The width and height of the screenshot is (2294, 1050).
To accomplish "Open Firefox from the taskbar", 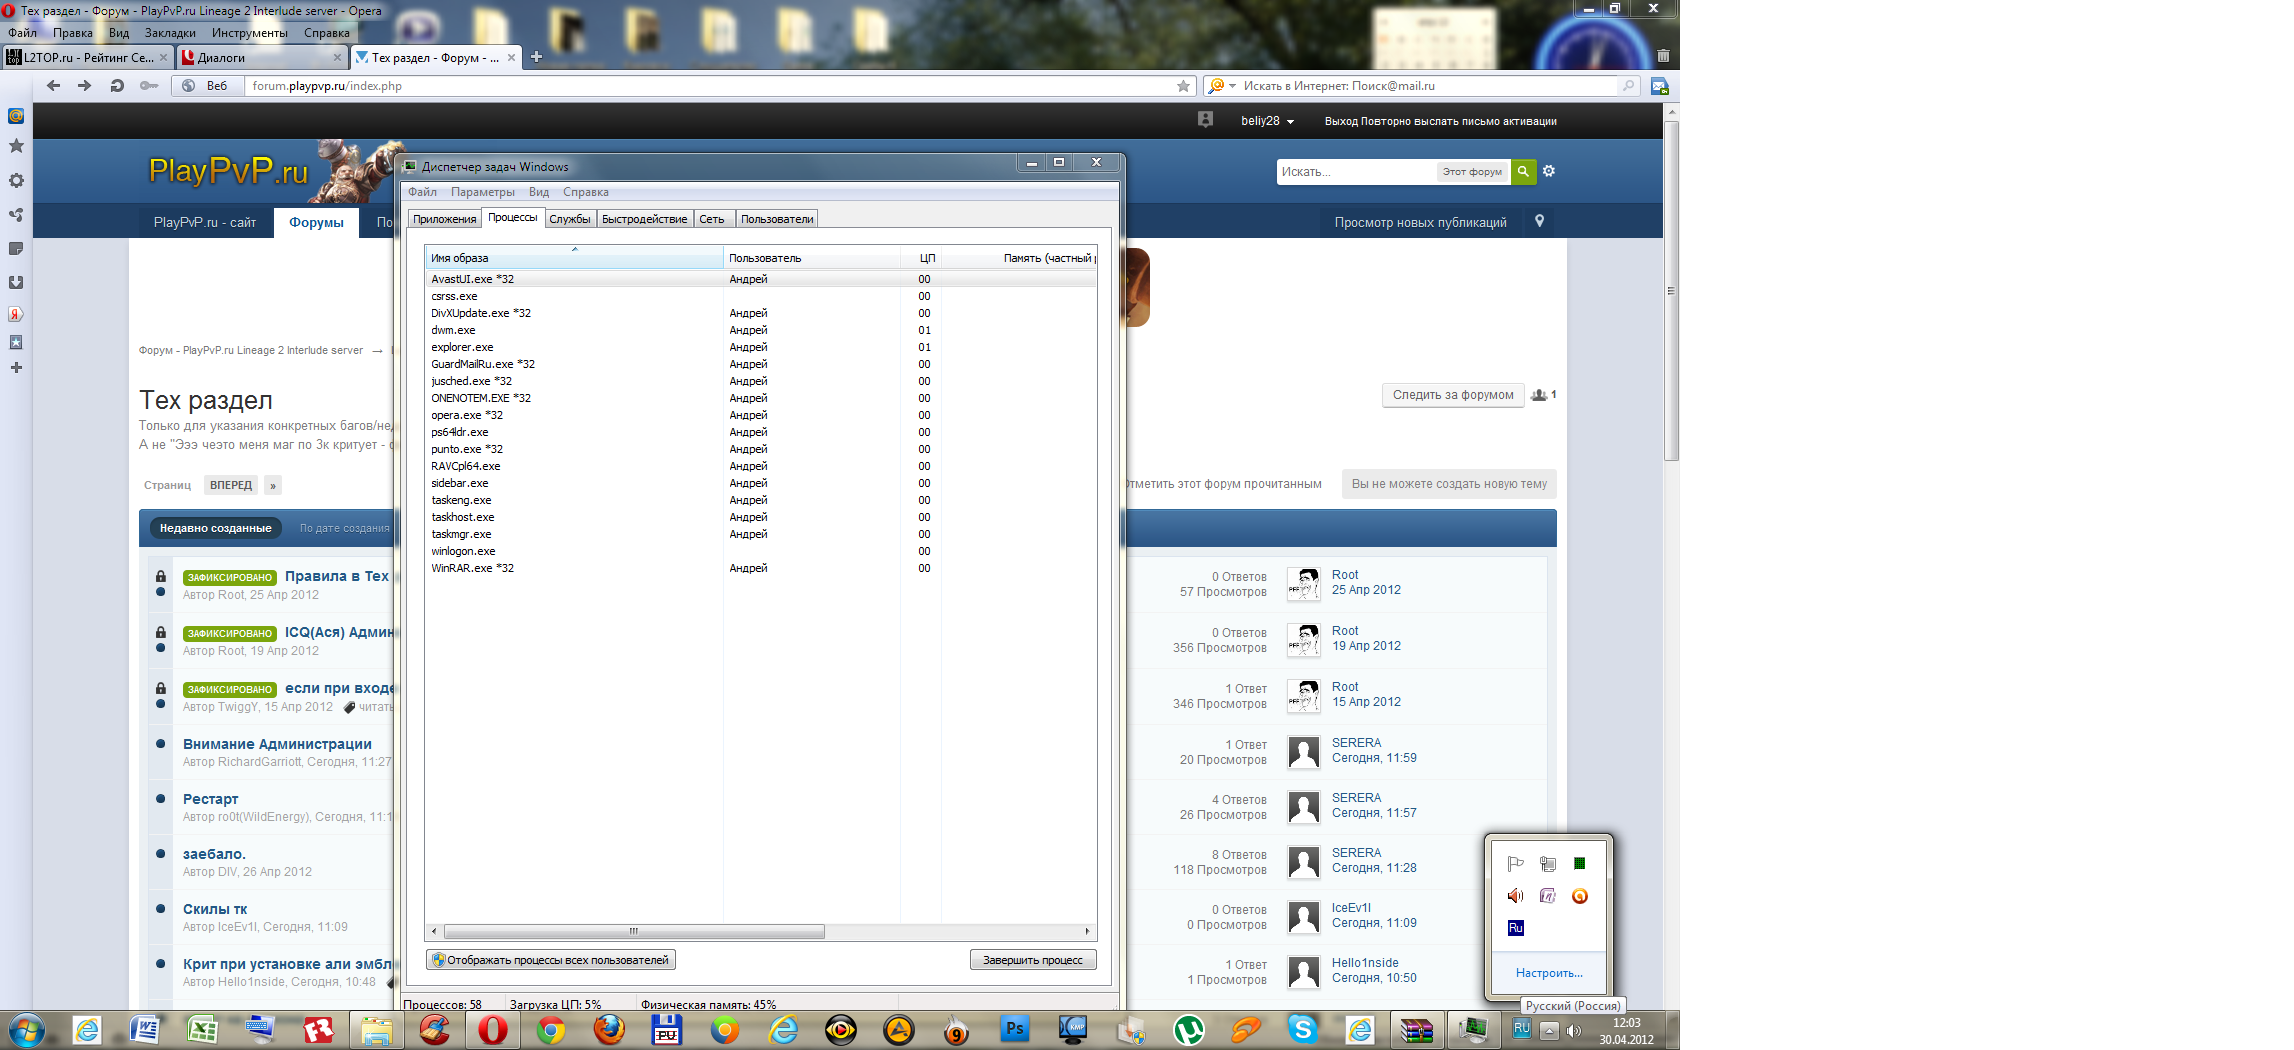I will tap(608, 1029).
